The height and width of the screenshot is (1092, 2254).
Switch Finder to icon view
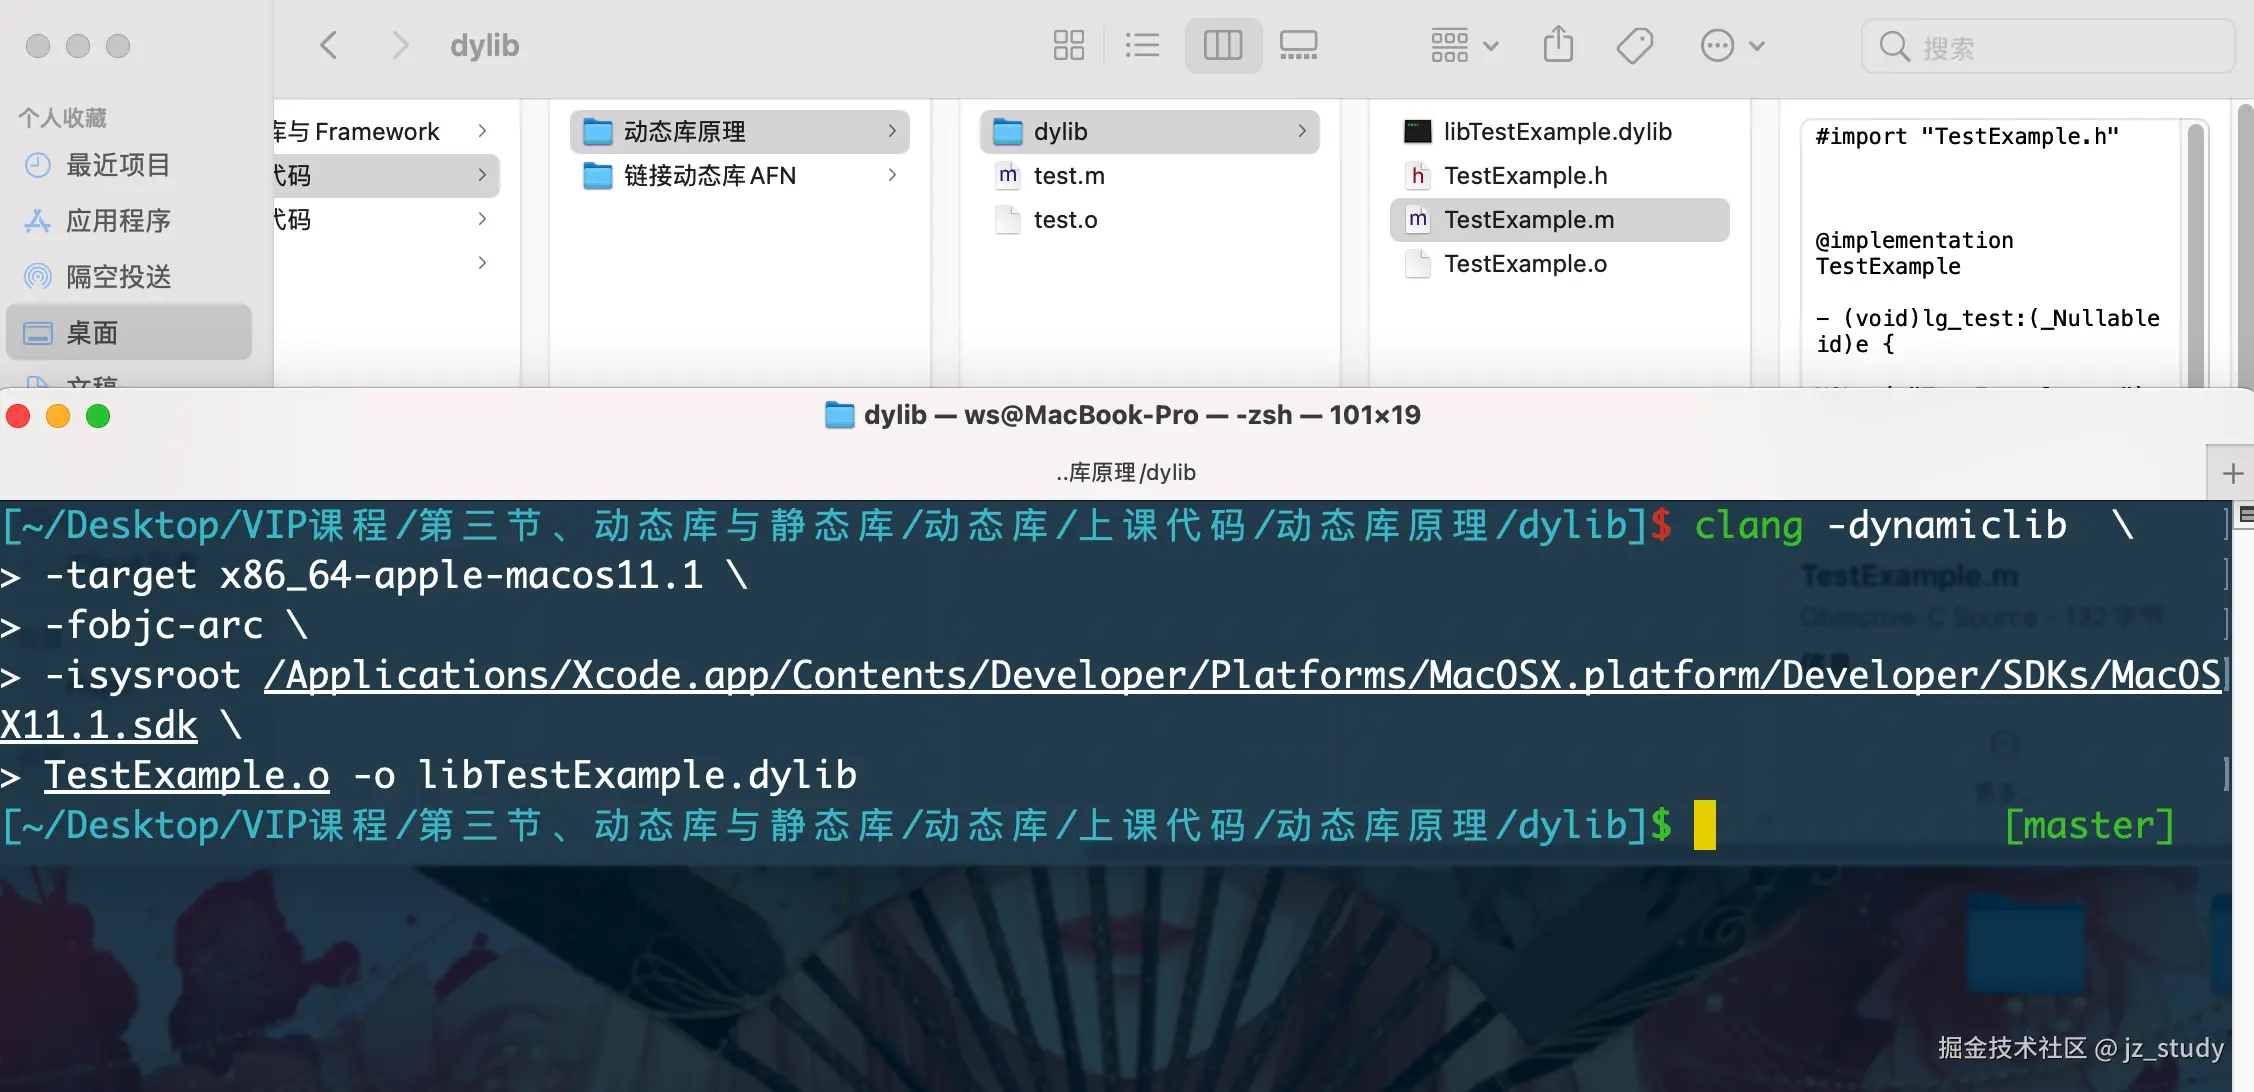(1068, 45)
